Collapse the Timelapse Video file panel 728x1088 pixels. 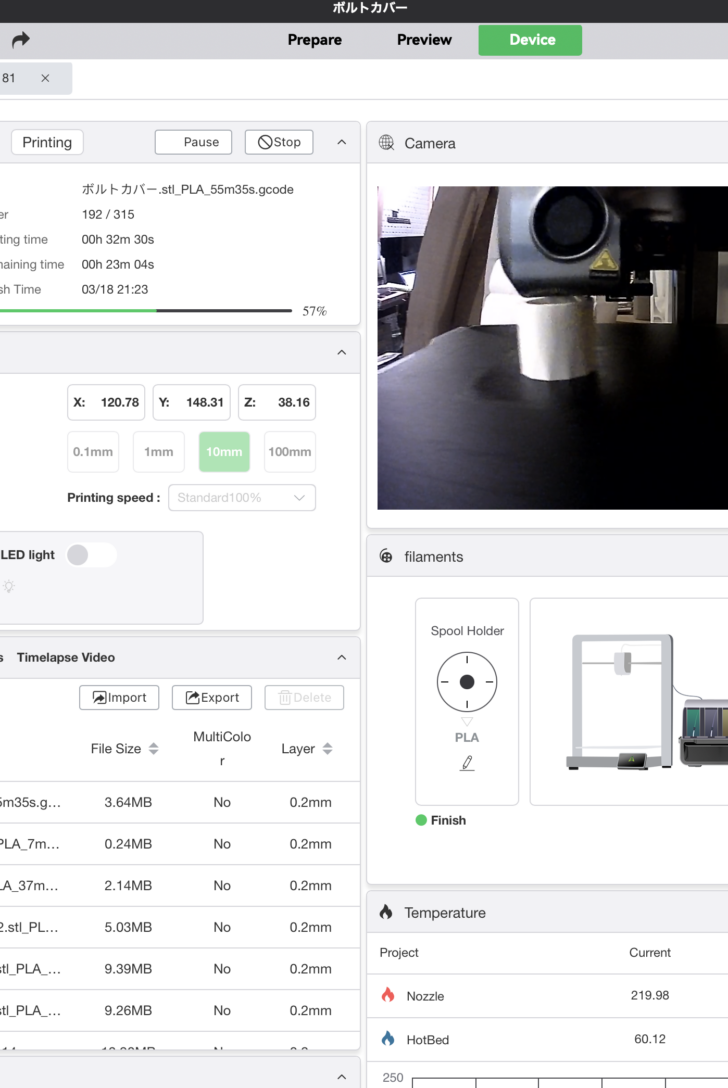tap(341, 658)
